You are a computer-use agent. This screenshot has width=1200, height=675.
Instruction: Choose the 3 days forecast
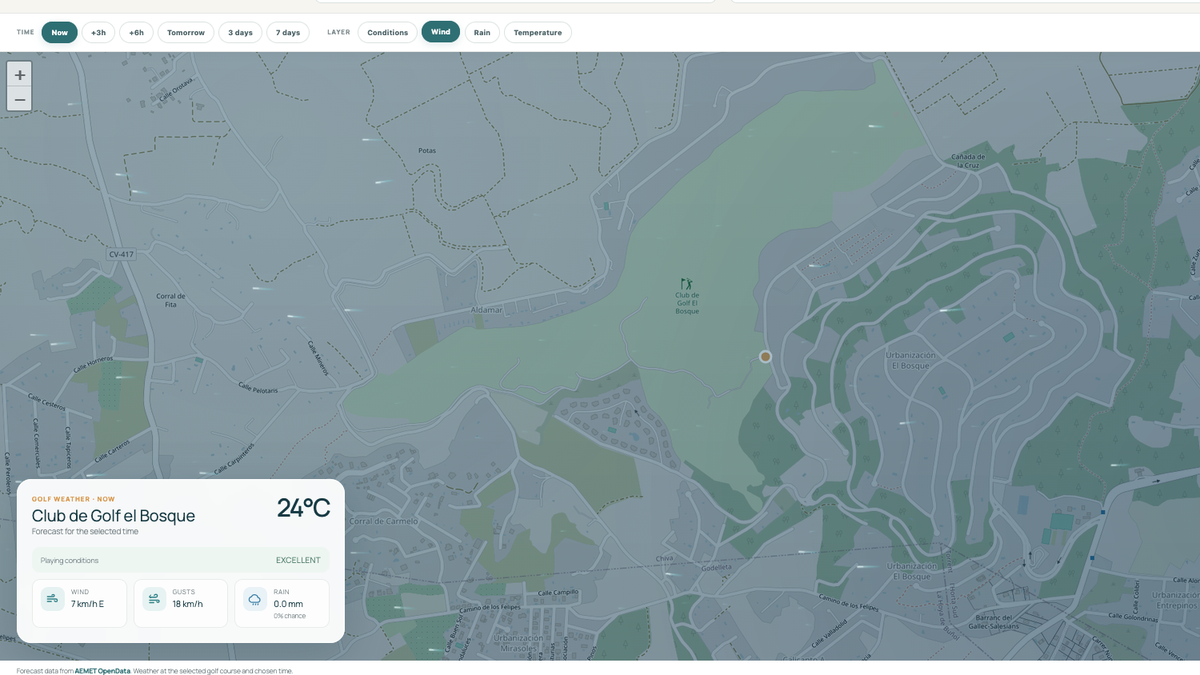(240, 32)
